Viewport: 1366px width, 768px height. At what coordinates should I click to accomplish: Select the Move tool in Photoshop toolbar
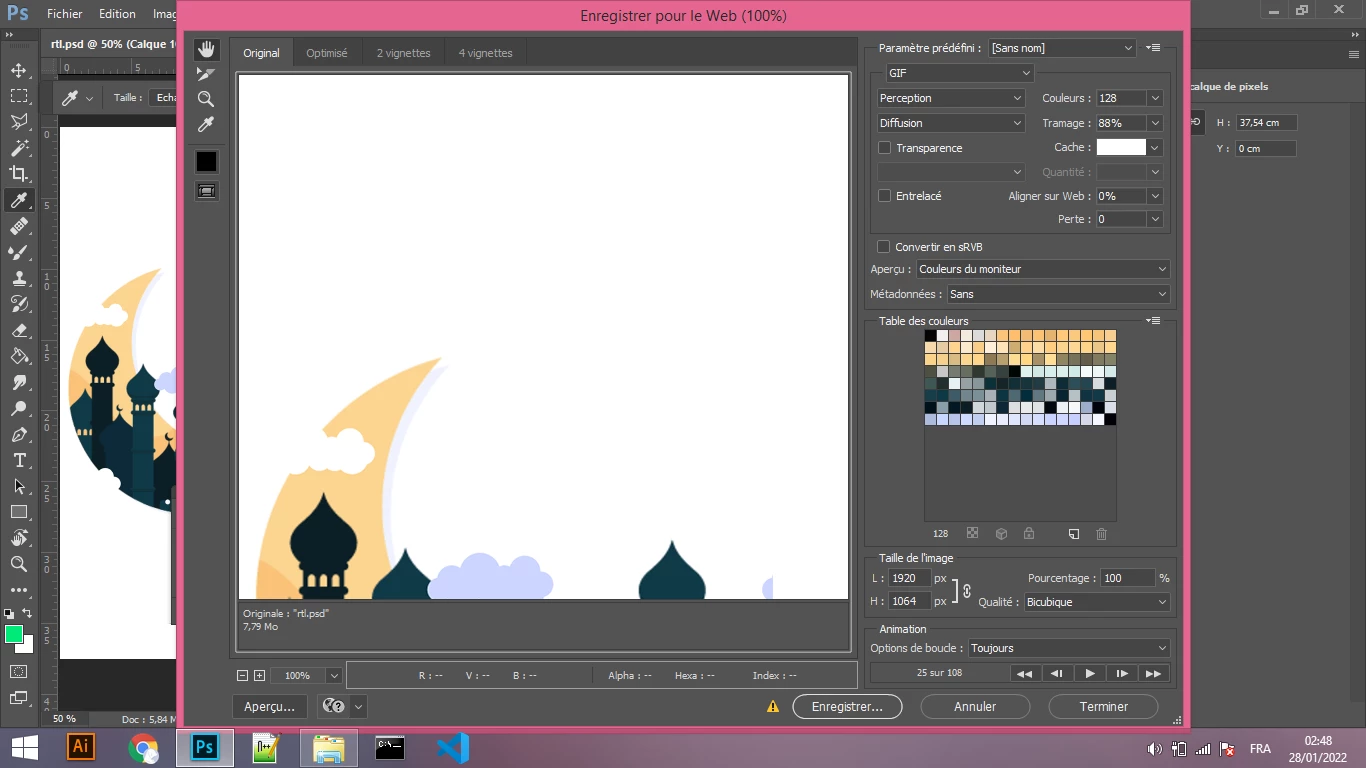click(18, 70)
